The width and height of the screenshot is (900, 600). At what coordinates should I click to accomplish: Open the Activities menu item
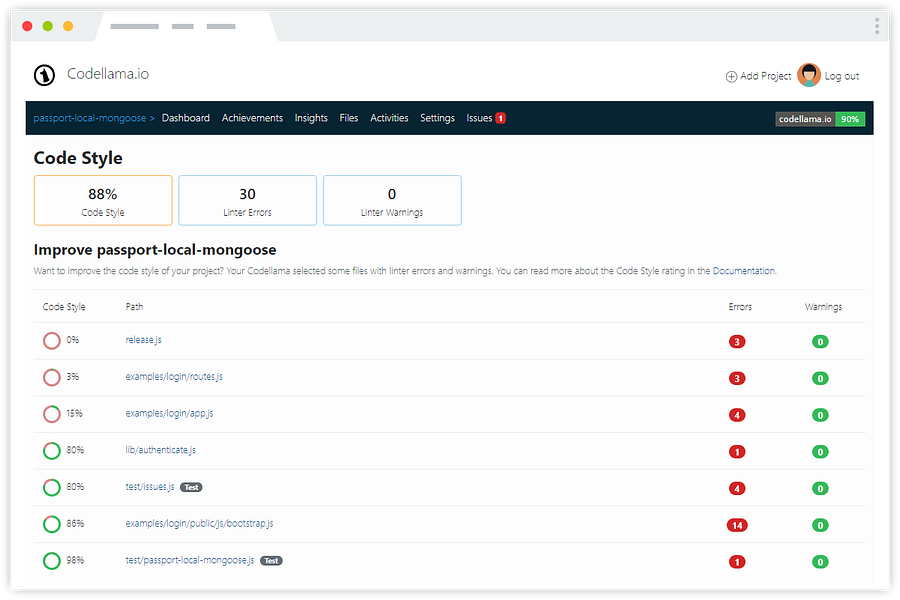tap(389, 118)
